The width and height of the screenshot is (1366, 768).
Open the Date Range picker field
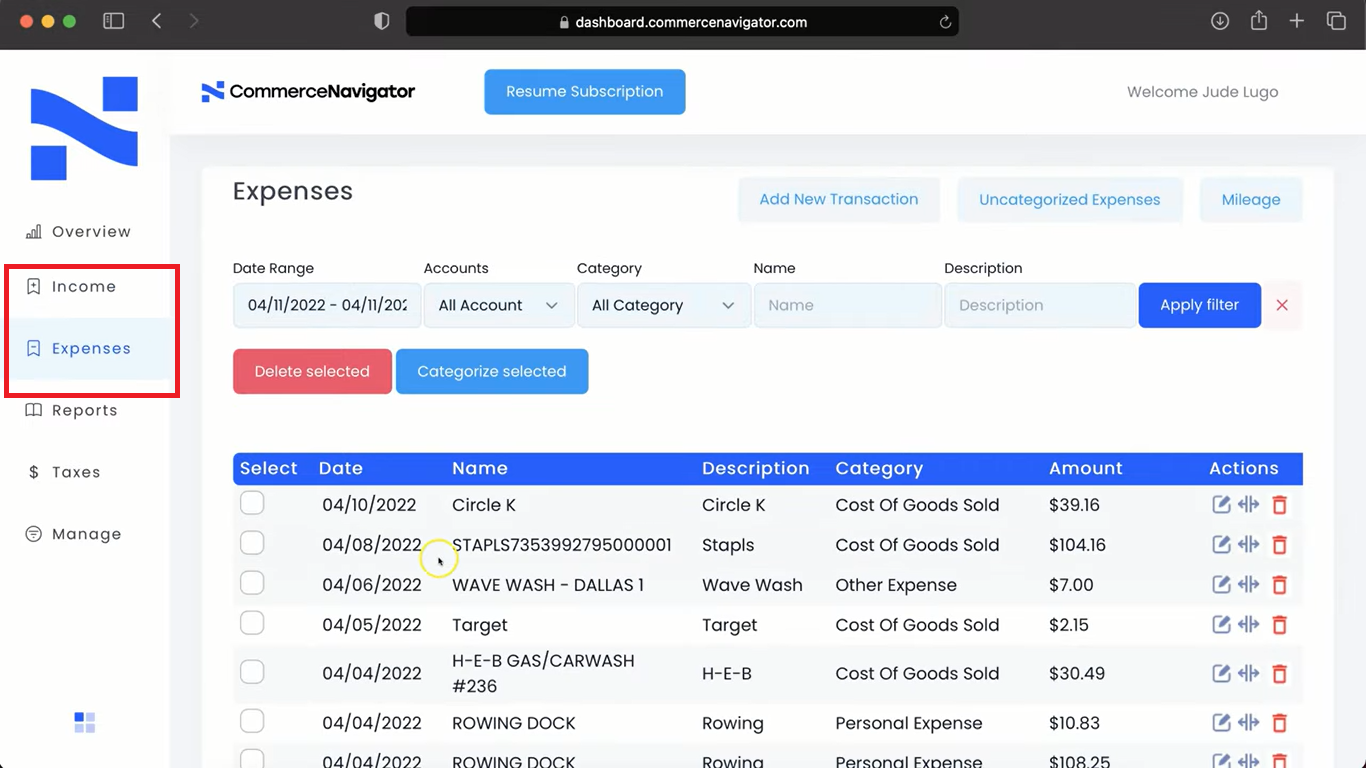pos(327,305)
